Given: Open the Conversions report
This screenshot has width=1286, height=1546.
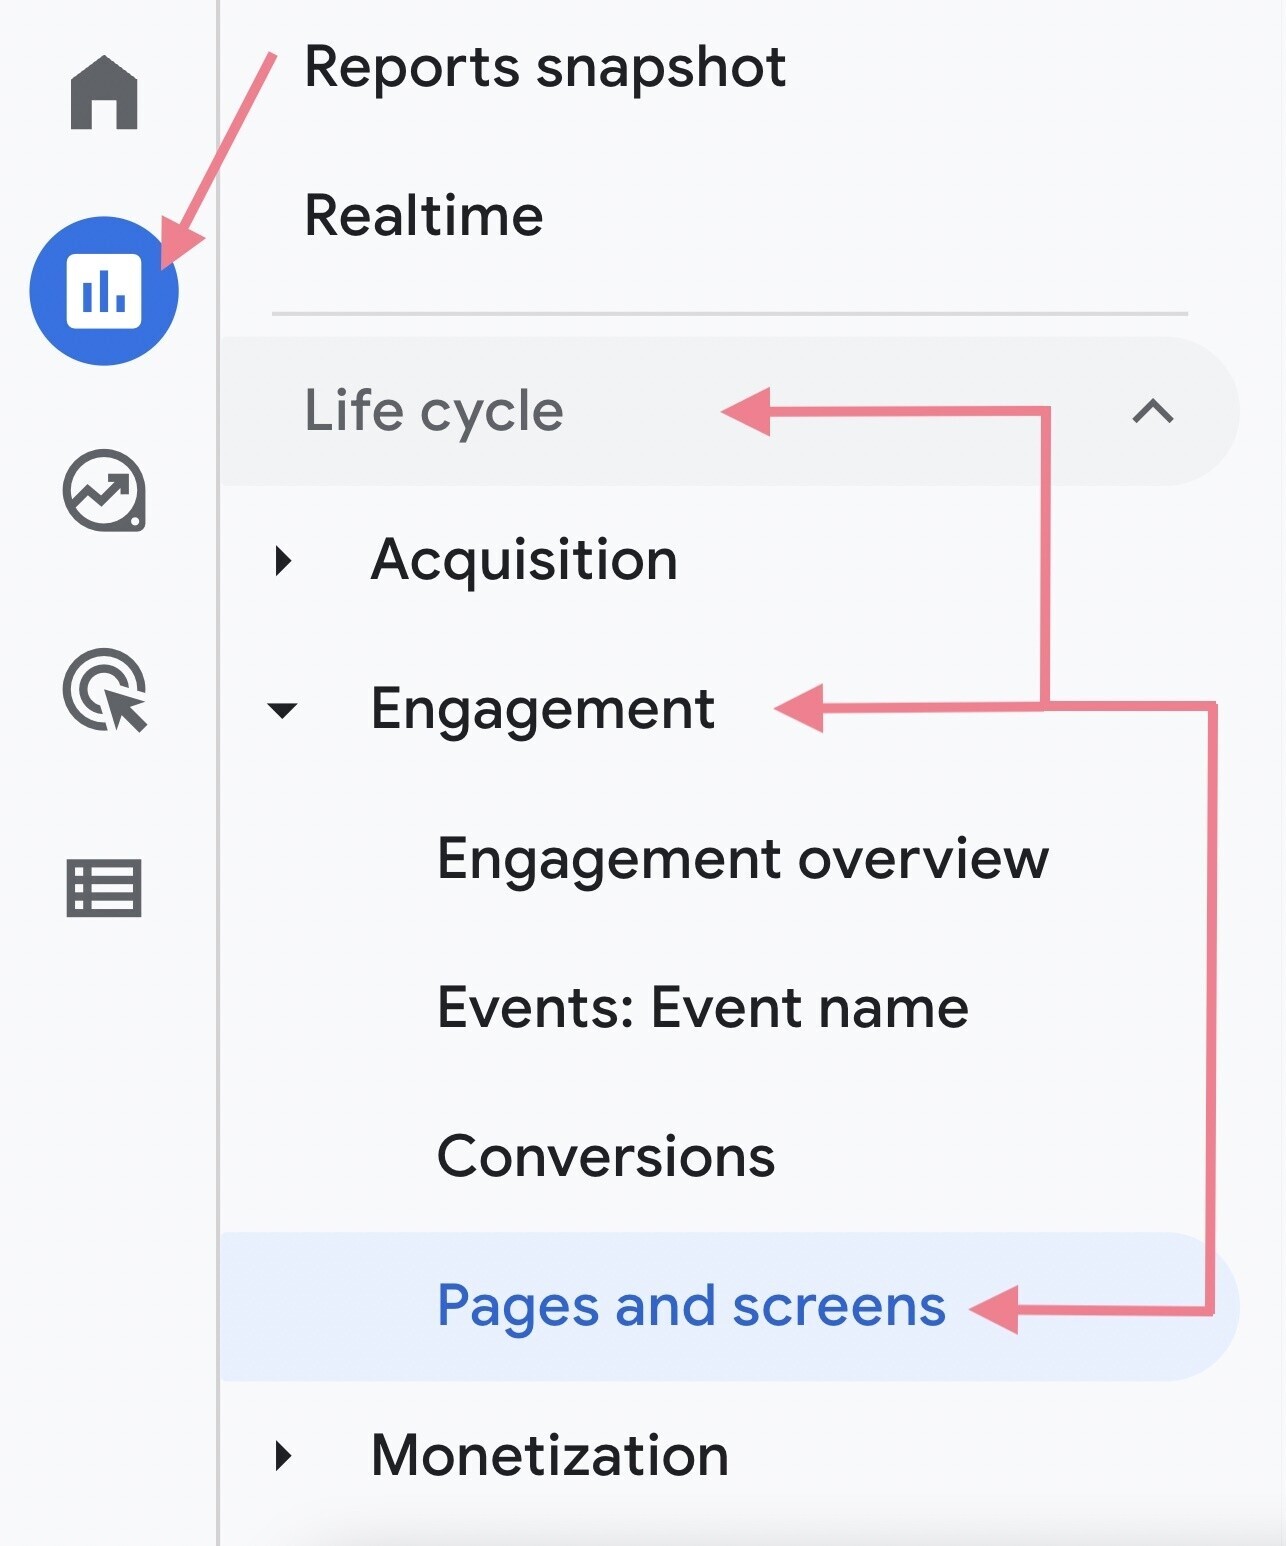Looking at the screenshot, I should click(606, 1157).
